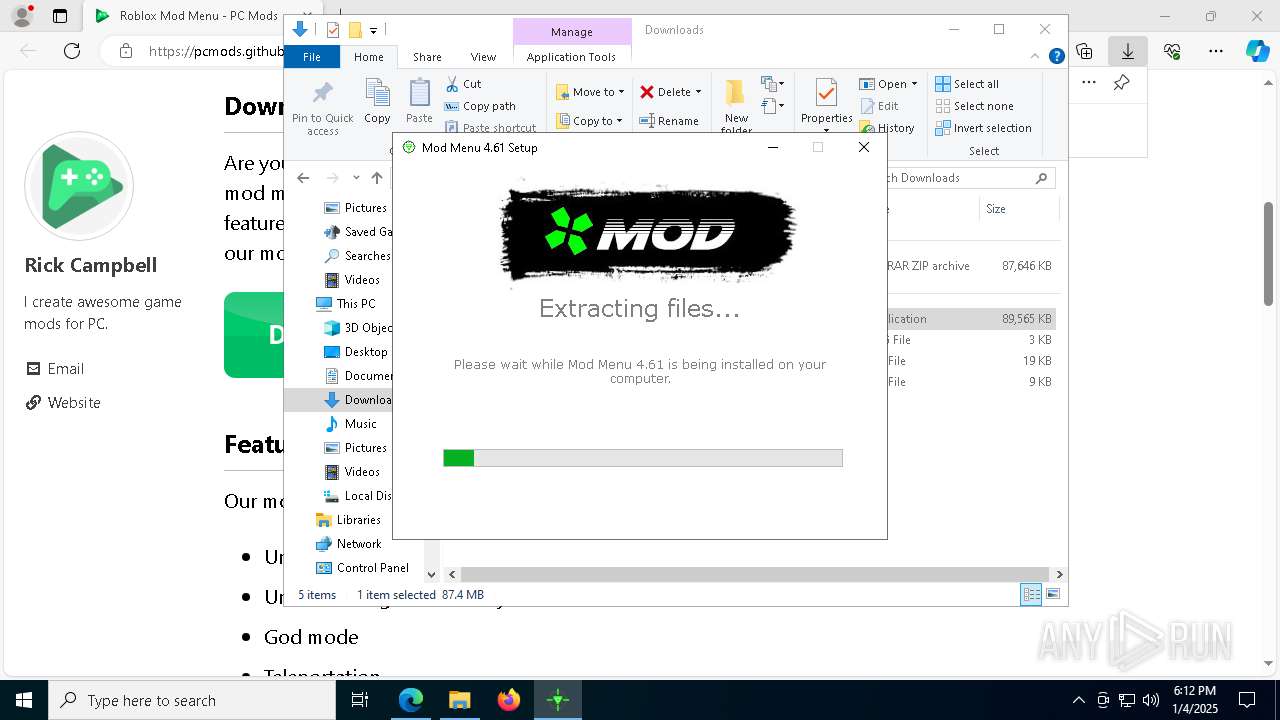This screenshot has height=720, width=1280.
Task: Click the MOD logo banner in setup
Action: pyautogui.click(x=648, y=234)
